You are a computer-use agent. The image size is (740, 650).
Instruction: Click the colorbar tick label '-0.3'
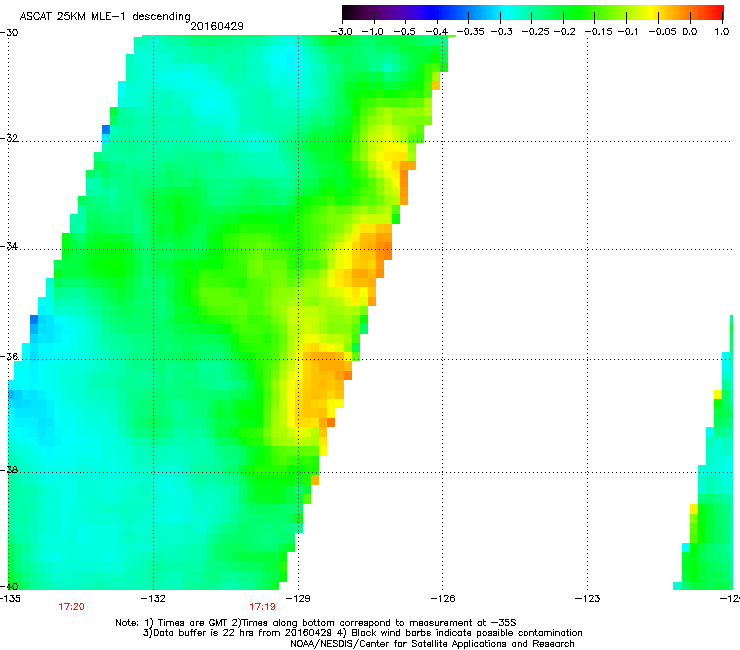click(x=501, y=32)
